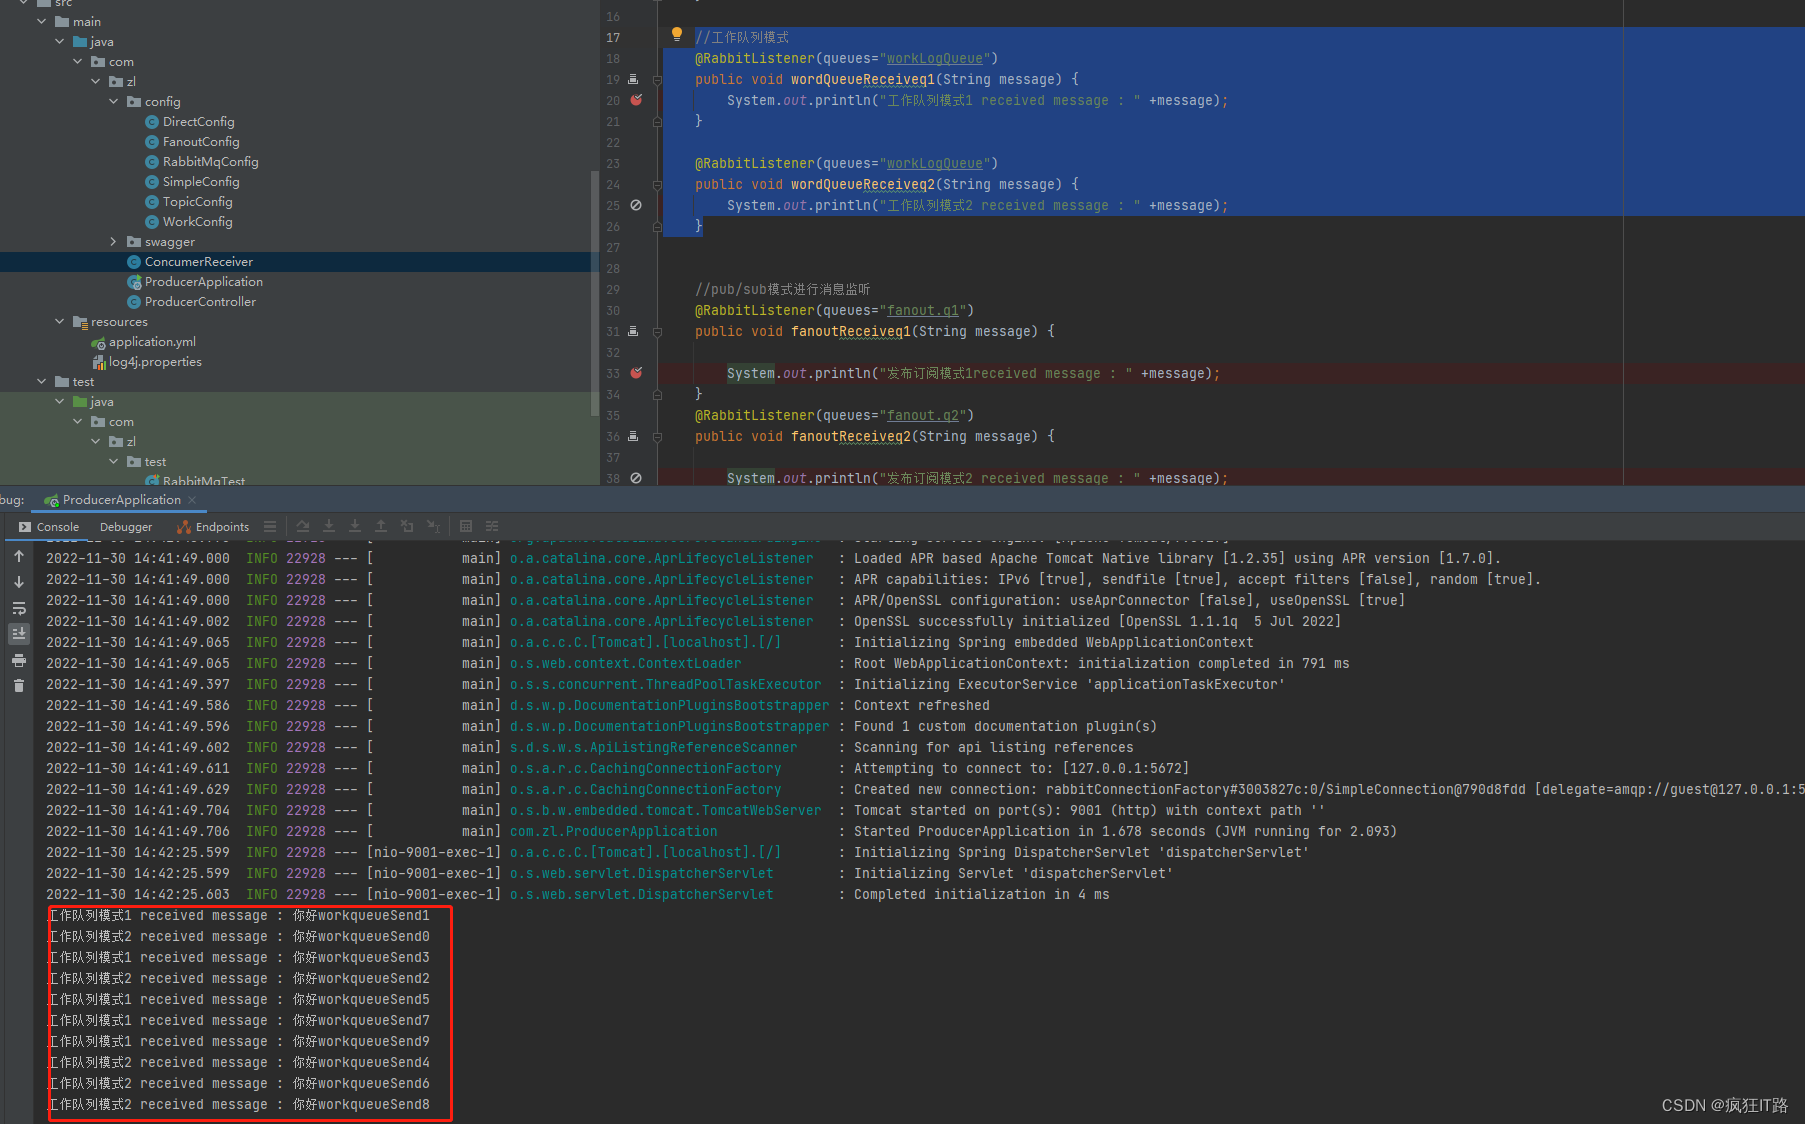The height and width of the screenshot is (1124, 1805).
Task: Collapse the config package in project tree
Action: [x=114, y=101]
